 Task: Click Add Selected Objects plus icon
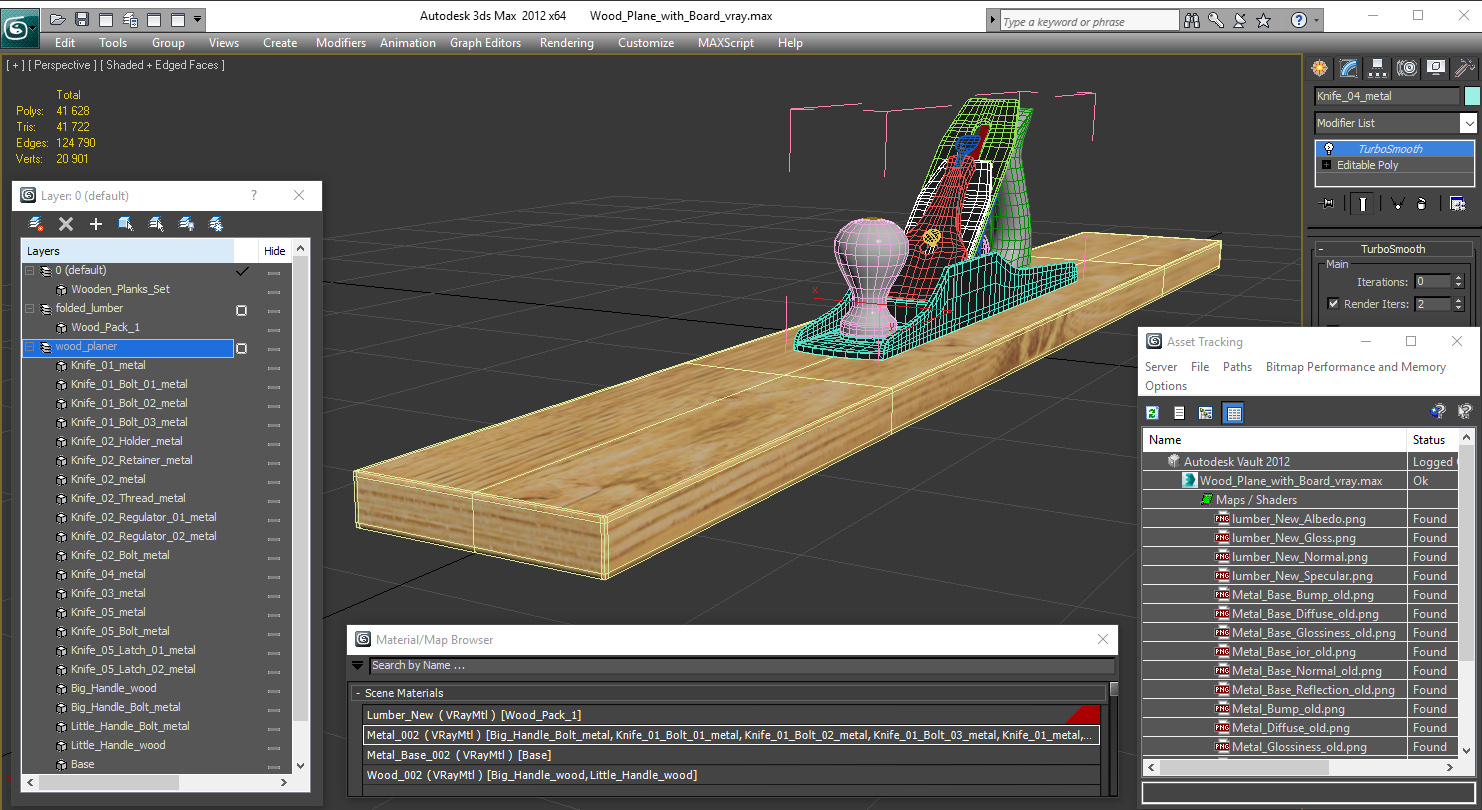96,224
